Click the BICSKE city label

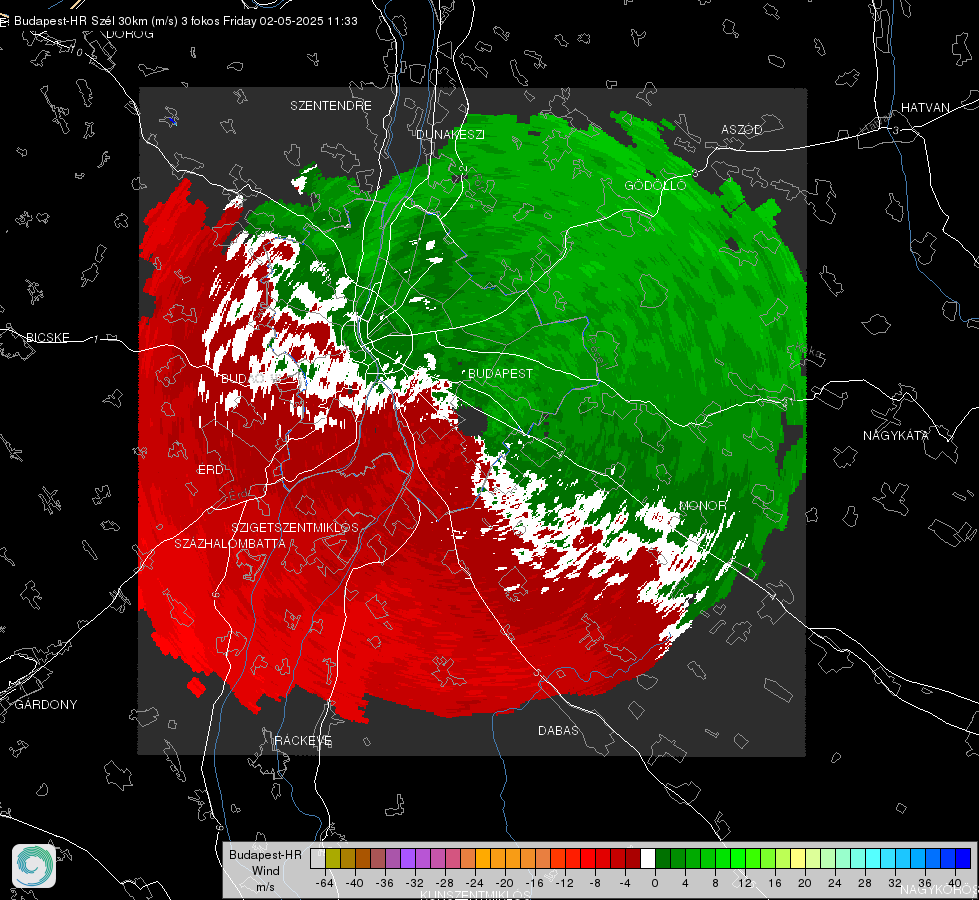click(x=47, y=337)
